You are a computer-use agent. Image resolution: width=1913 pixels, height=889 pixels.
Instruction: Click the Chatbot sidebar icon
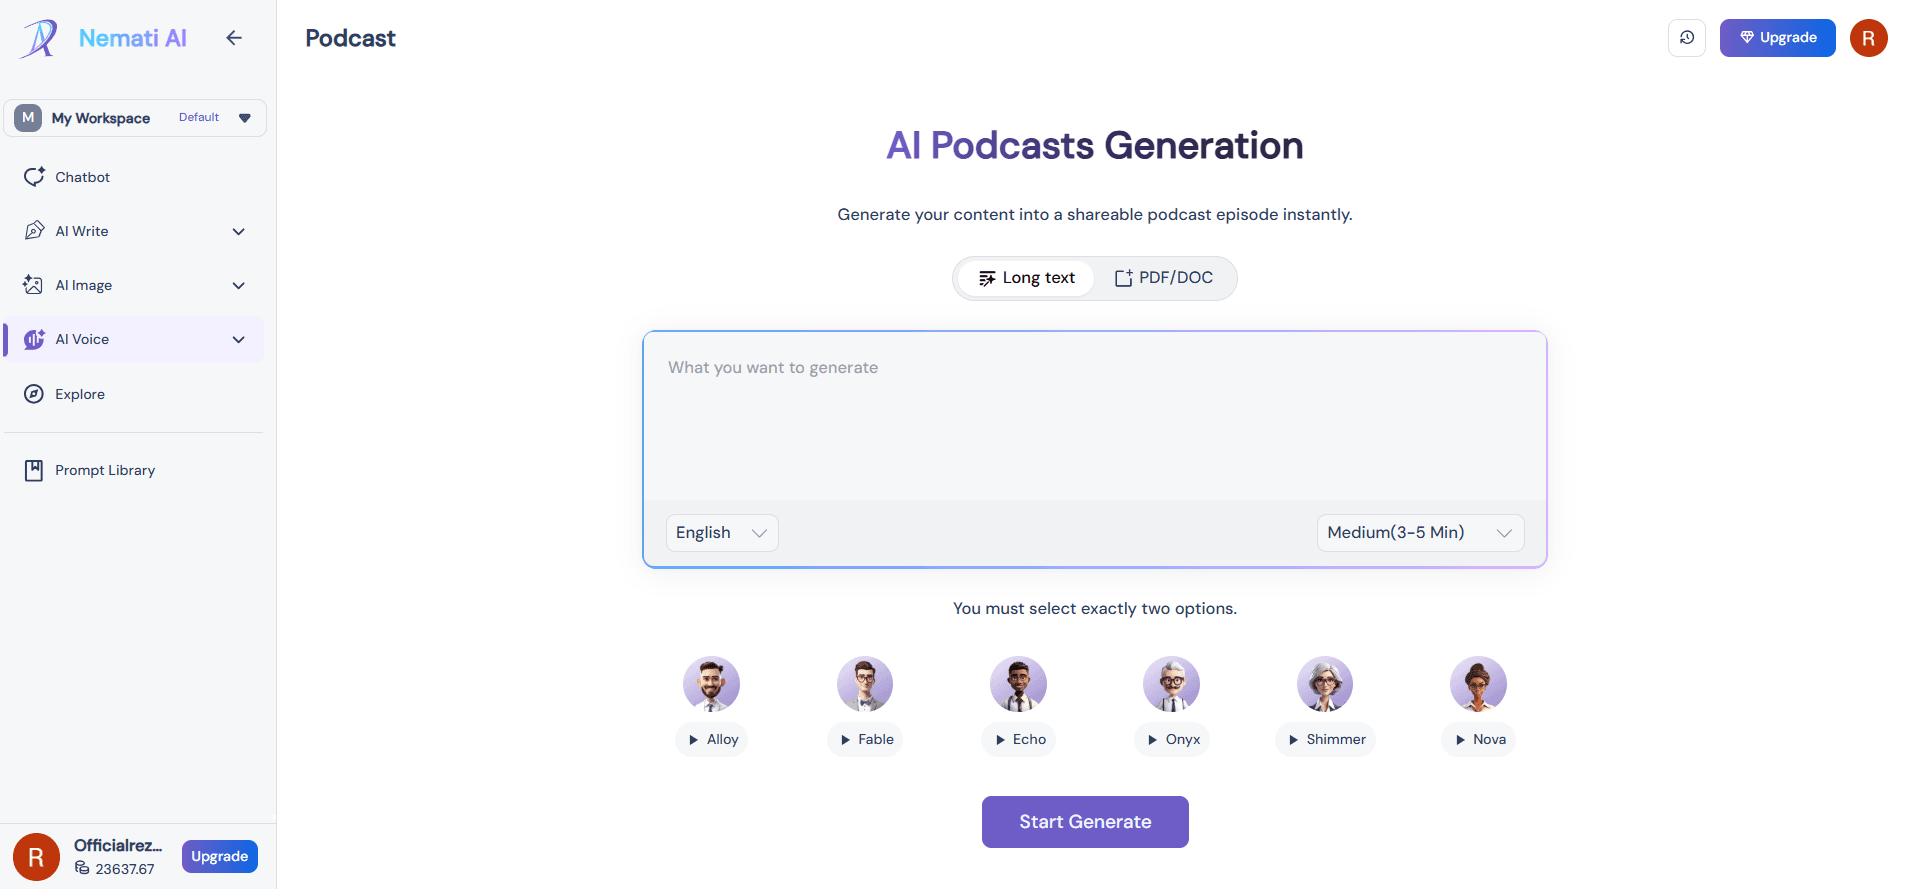point(34,177)
